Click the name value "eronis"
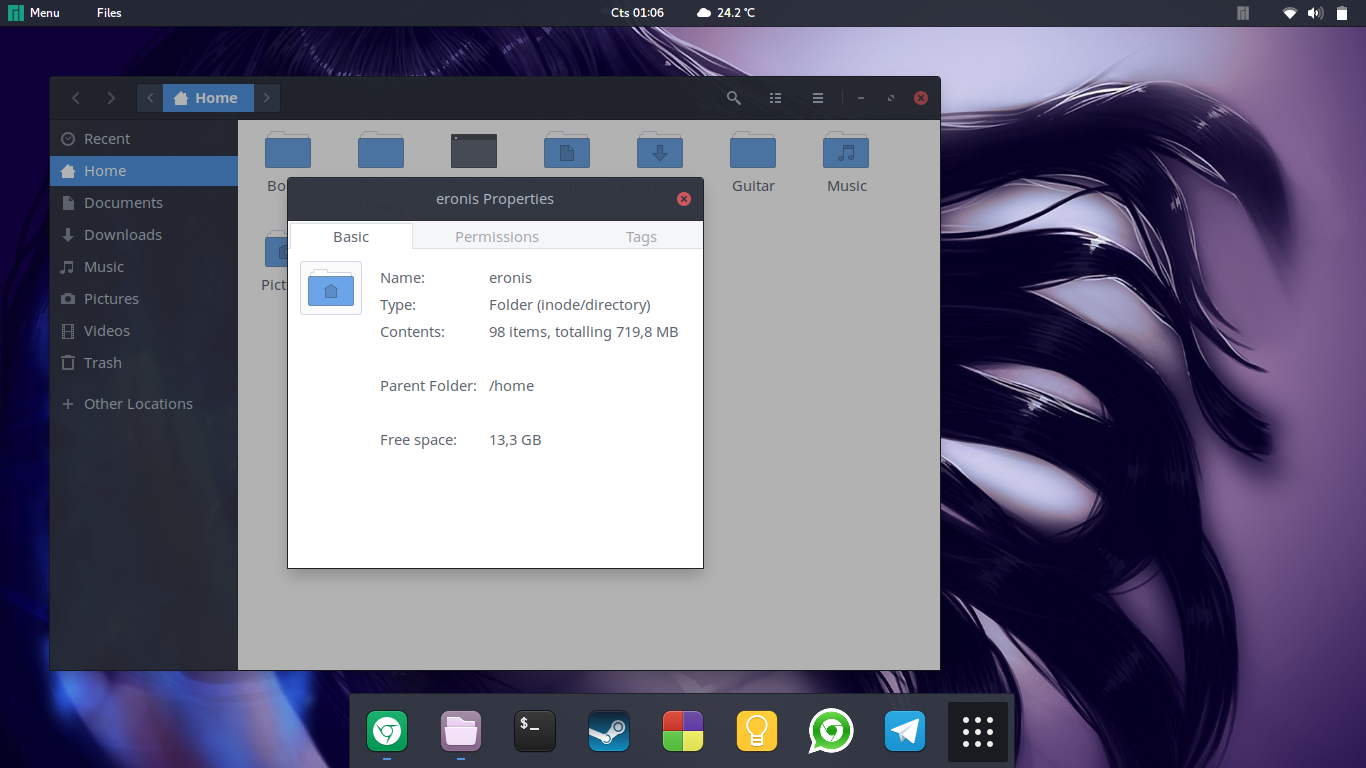 pyautogui.click(x=510, y=278)
